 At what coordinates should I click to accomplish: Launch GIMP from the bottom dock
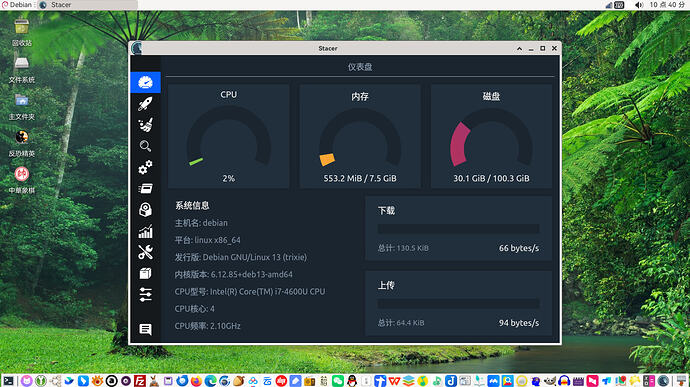[x=550, y=381]
